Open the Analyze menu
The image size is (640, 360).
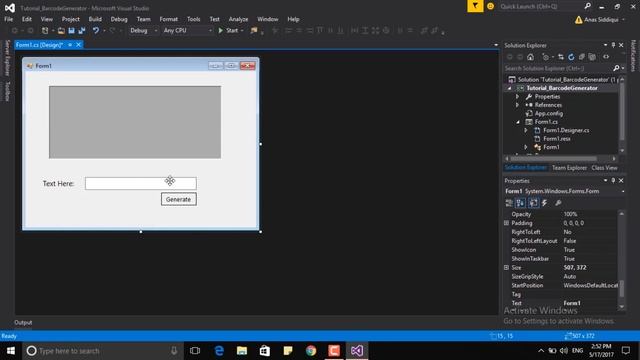coord(238,19)
